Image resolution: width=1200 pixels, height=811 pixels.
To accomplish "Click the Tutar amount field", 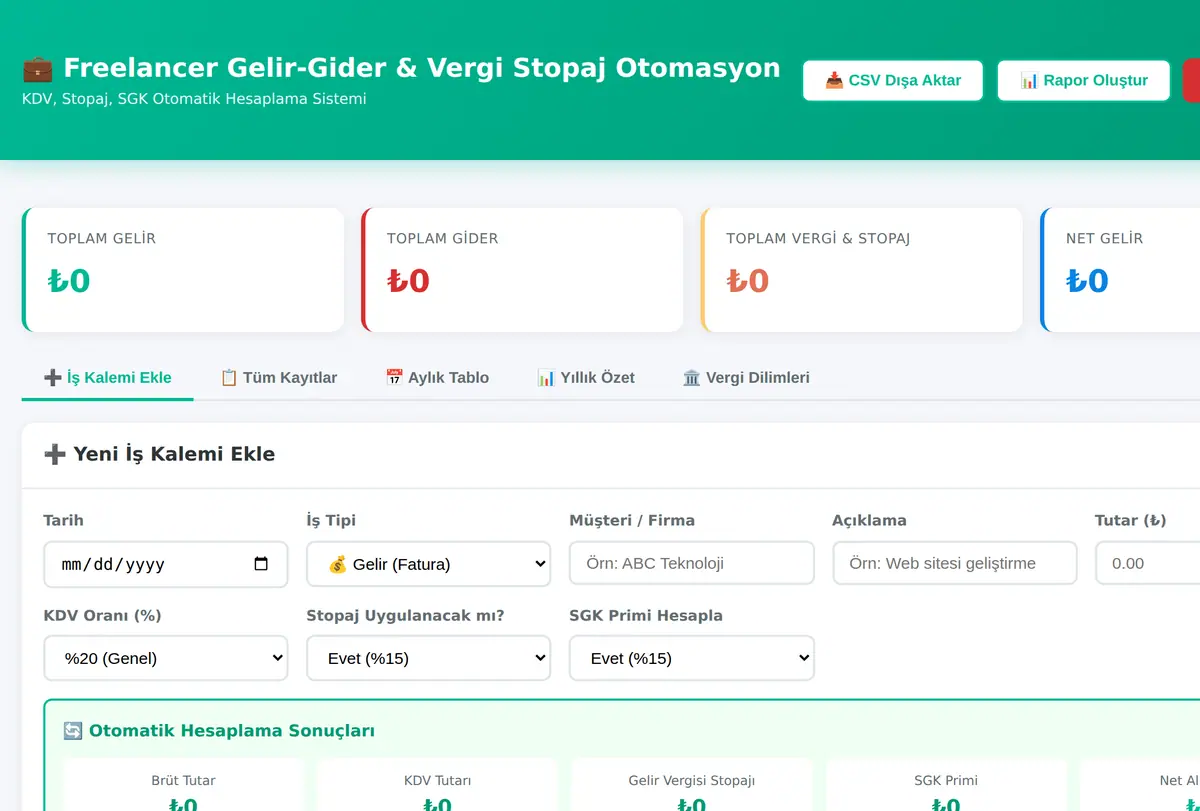I will 1148,563.
